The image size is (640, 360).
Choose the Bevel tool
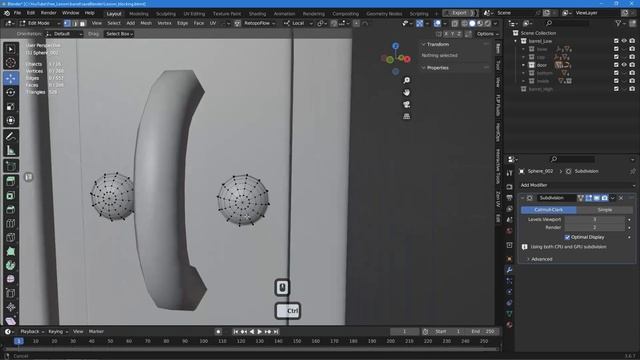(x=11, y=210)
